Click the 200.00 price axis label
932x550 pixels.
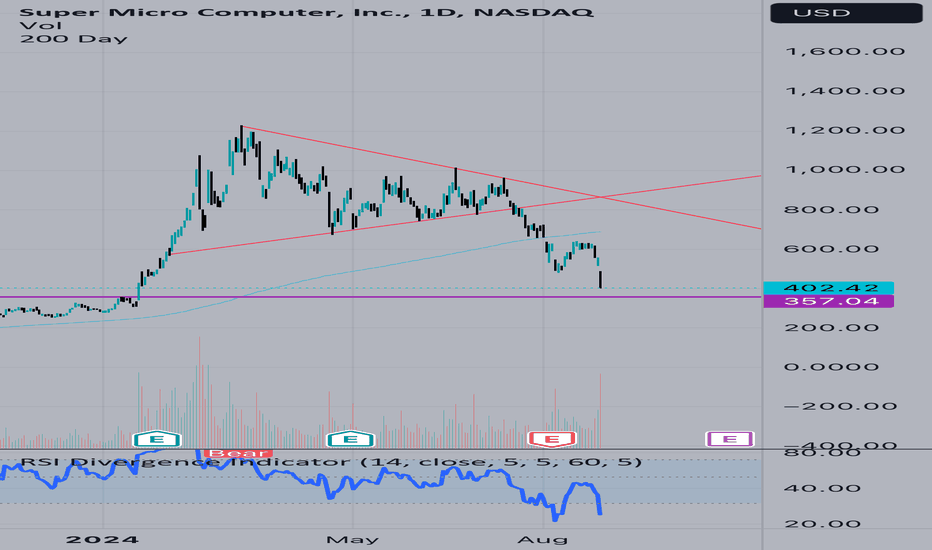831,328
